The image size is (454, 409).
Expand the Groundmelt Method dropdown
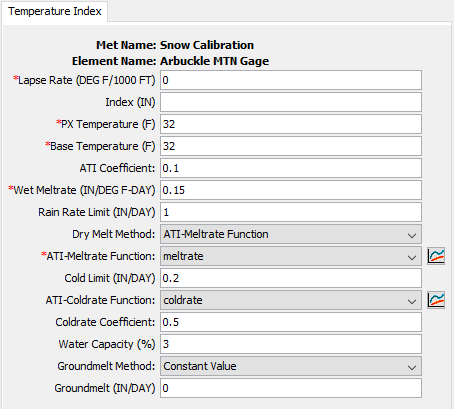coord(291,366)
